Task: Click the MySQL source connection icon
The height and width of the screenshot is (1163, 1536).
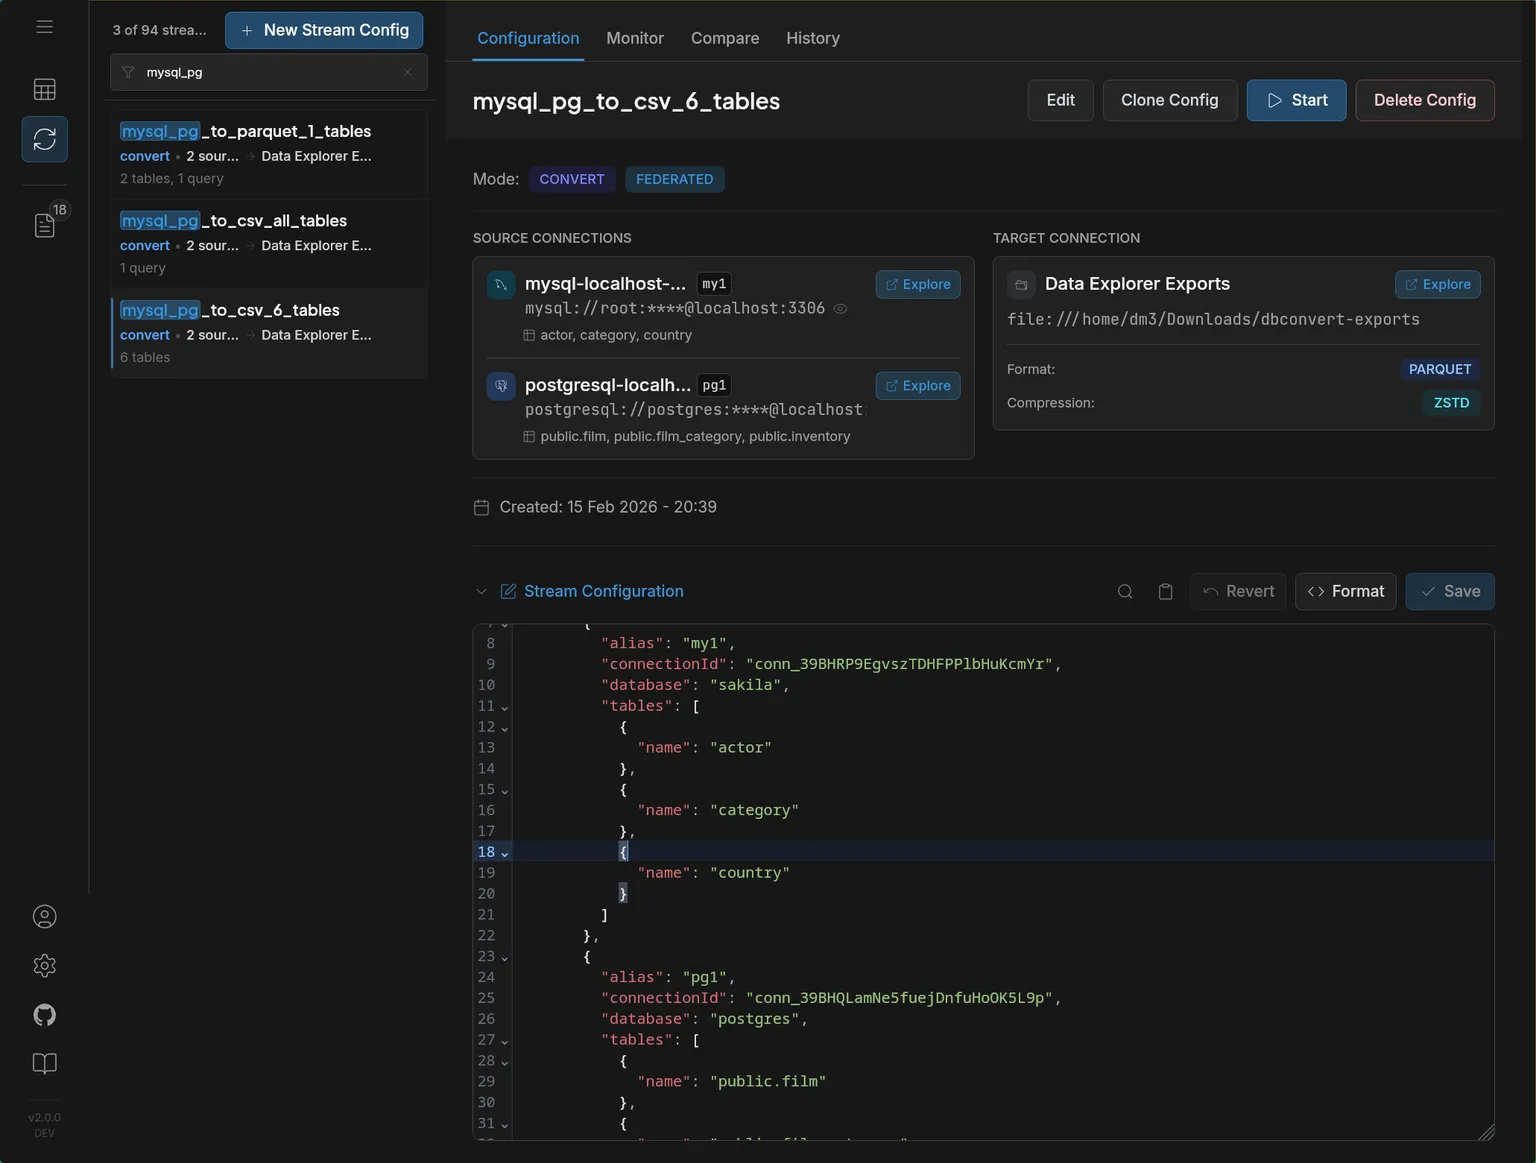Action: [x=501, y=285]
